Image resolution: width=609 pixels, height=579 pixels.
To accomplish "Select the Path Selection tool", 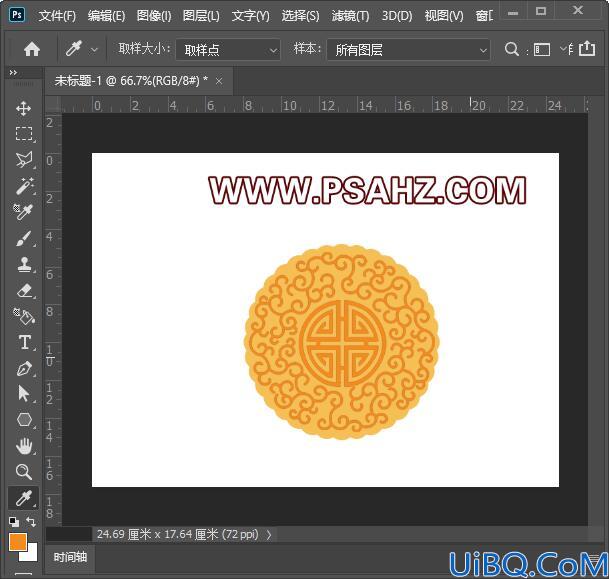I will coord(24,394).
